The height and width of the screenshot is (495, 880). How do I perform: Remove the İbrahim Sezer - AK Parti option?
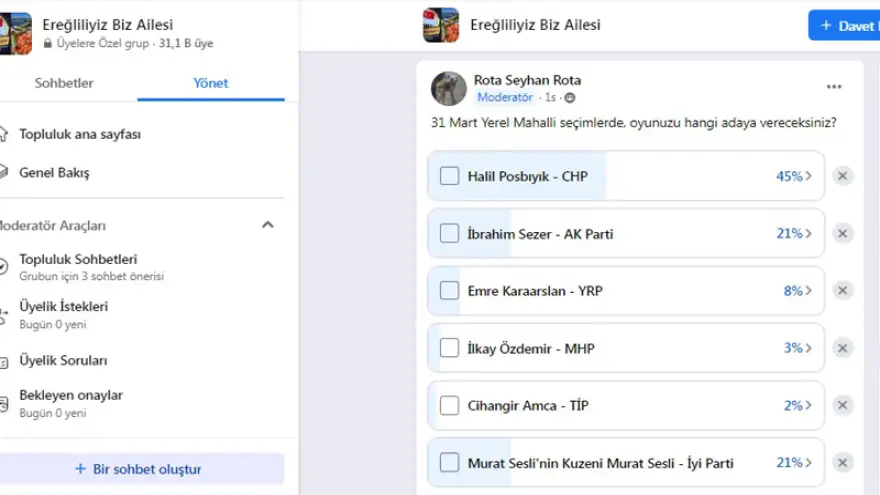842,233
